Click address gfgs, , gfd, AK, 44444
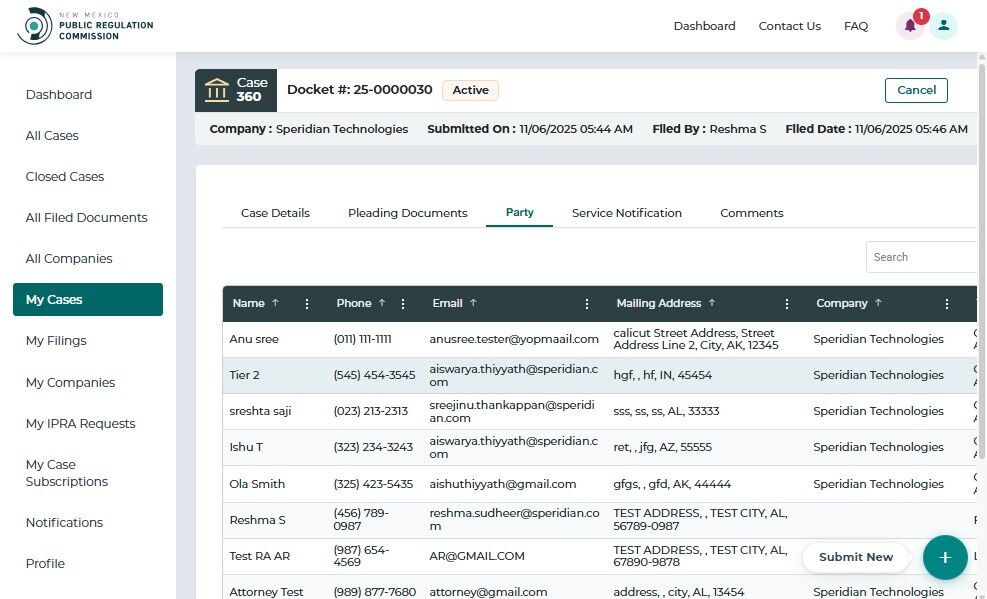 tap(672, 484)
